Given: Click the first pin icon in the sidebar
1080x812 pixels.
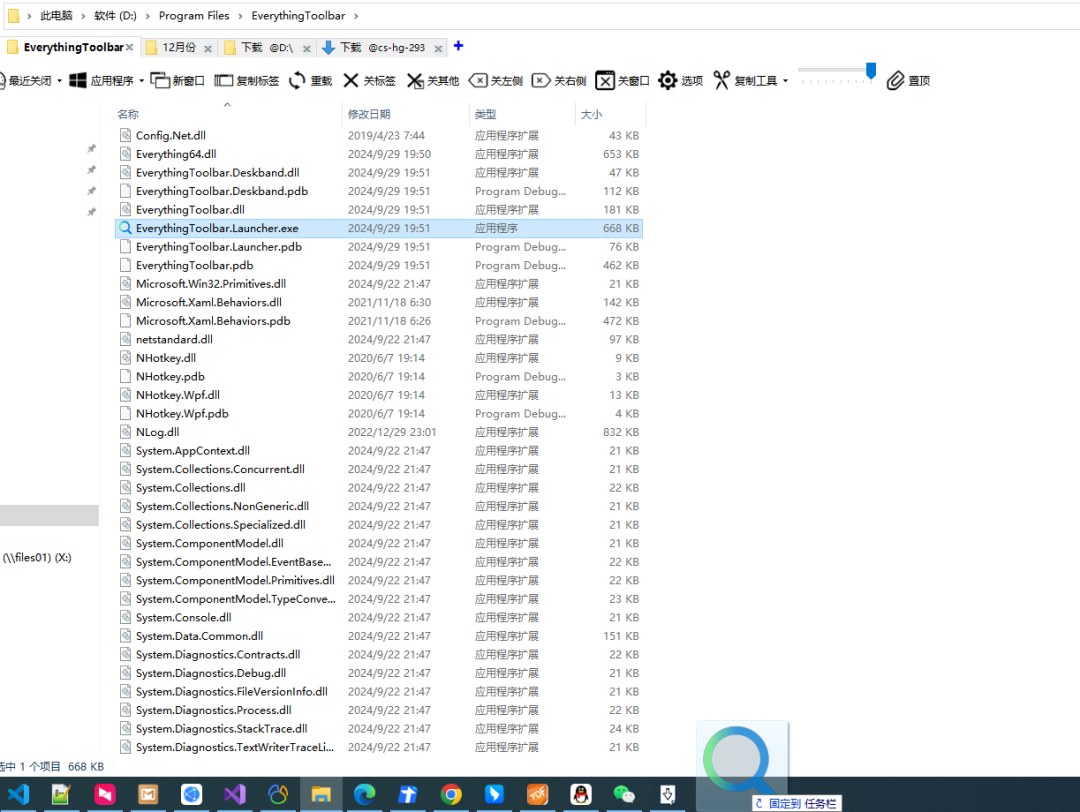Looking at the screenshot, I should (x=91, y=149).
